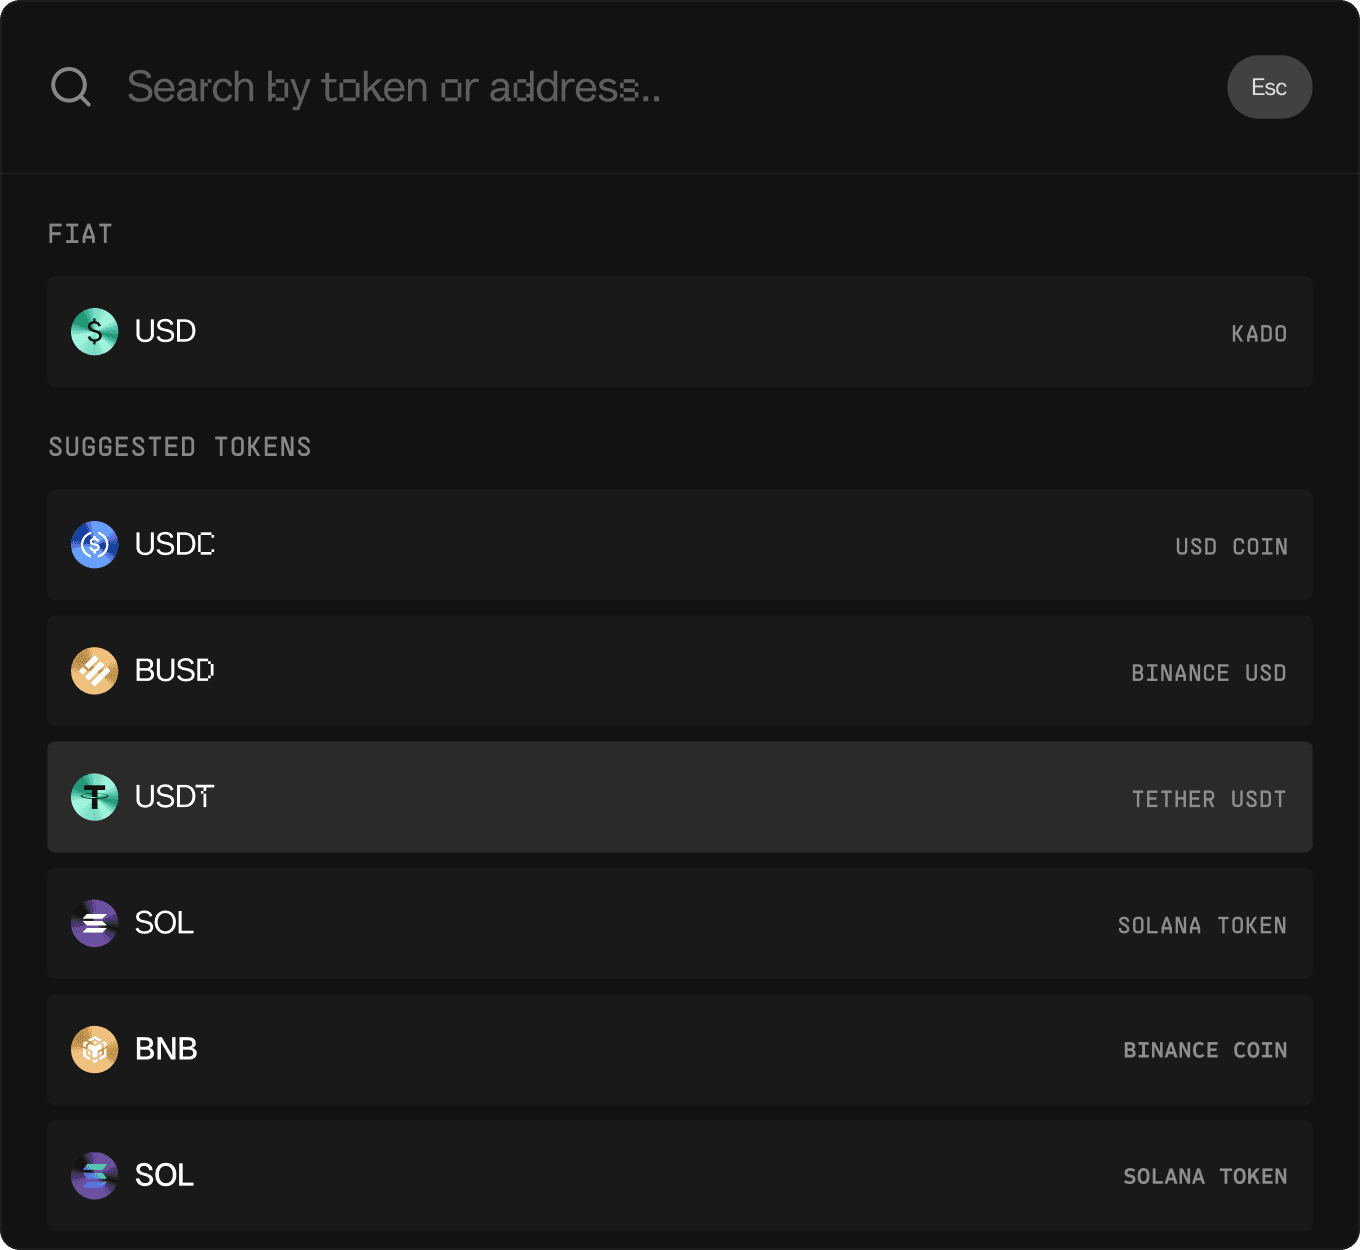Select the highlighted USDT token name

175,797
